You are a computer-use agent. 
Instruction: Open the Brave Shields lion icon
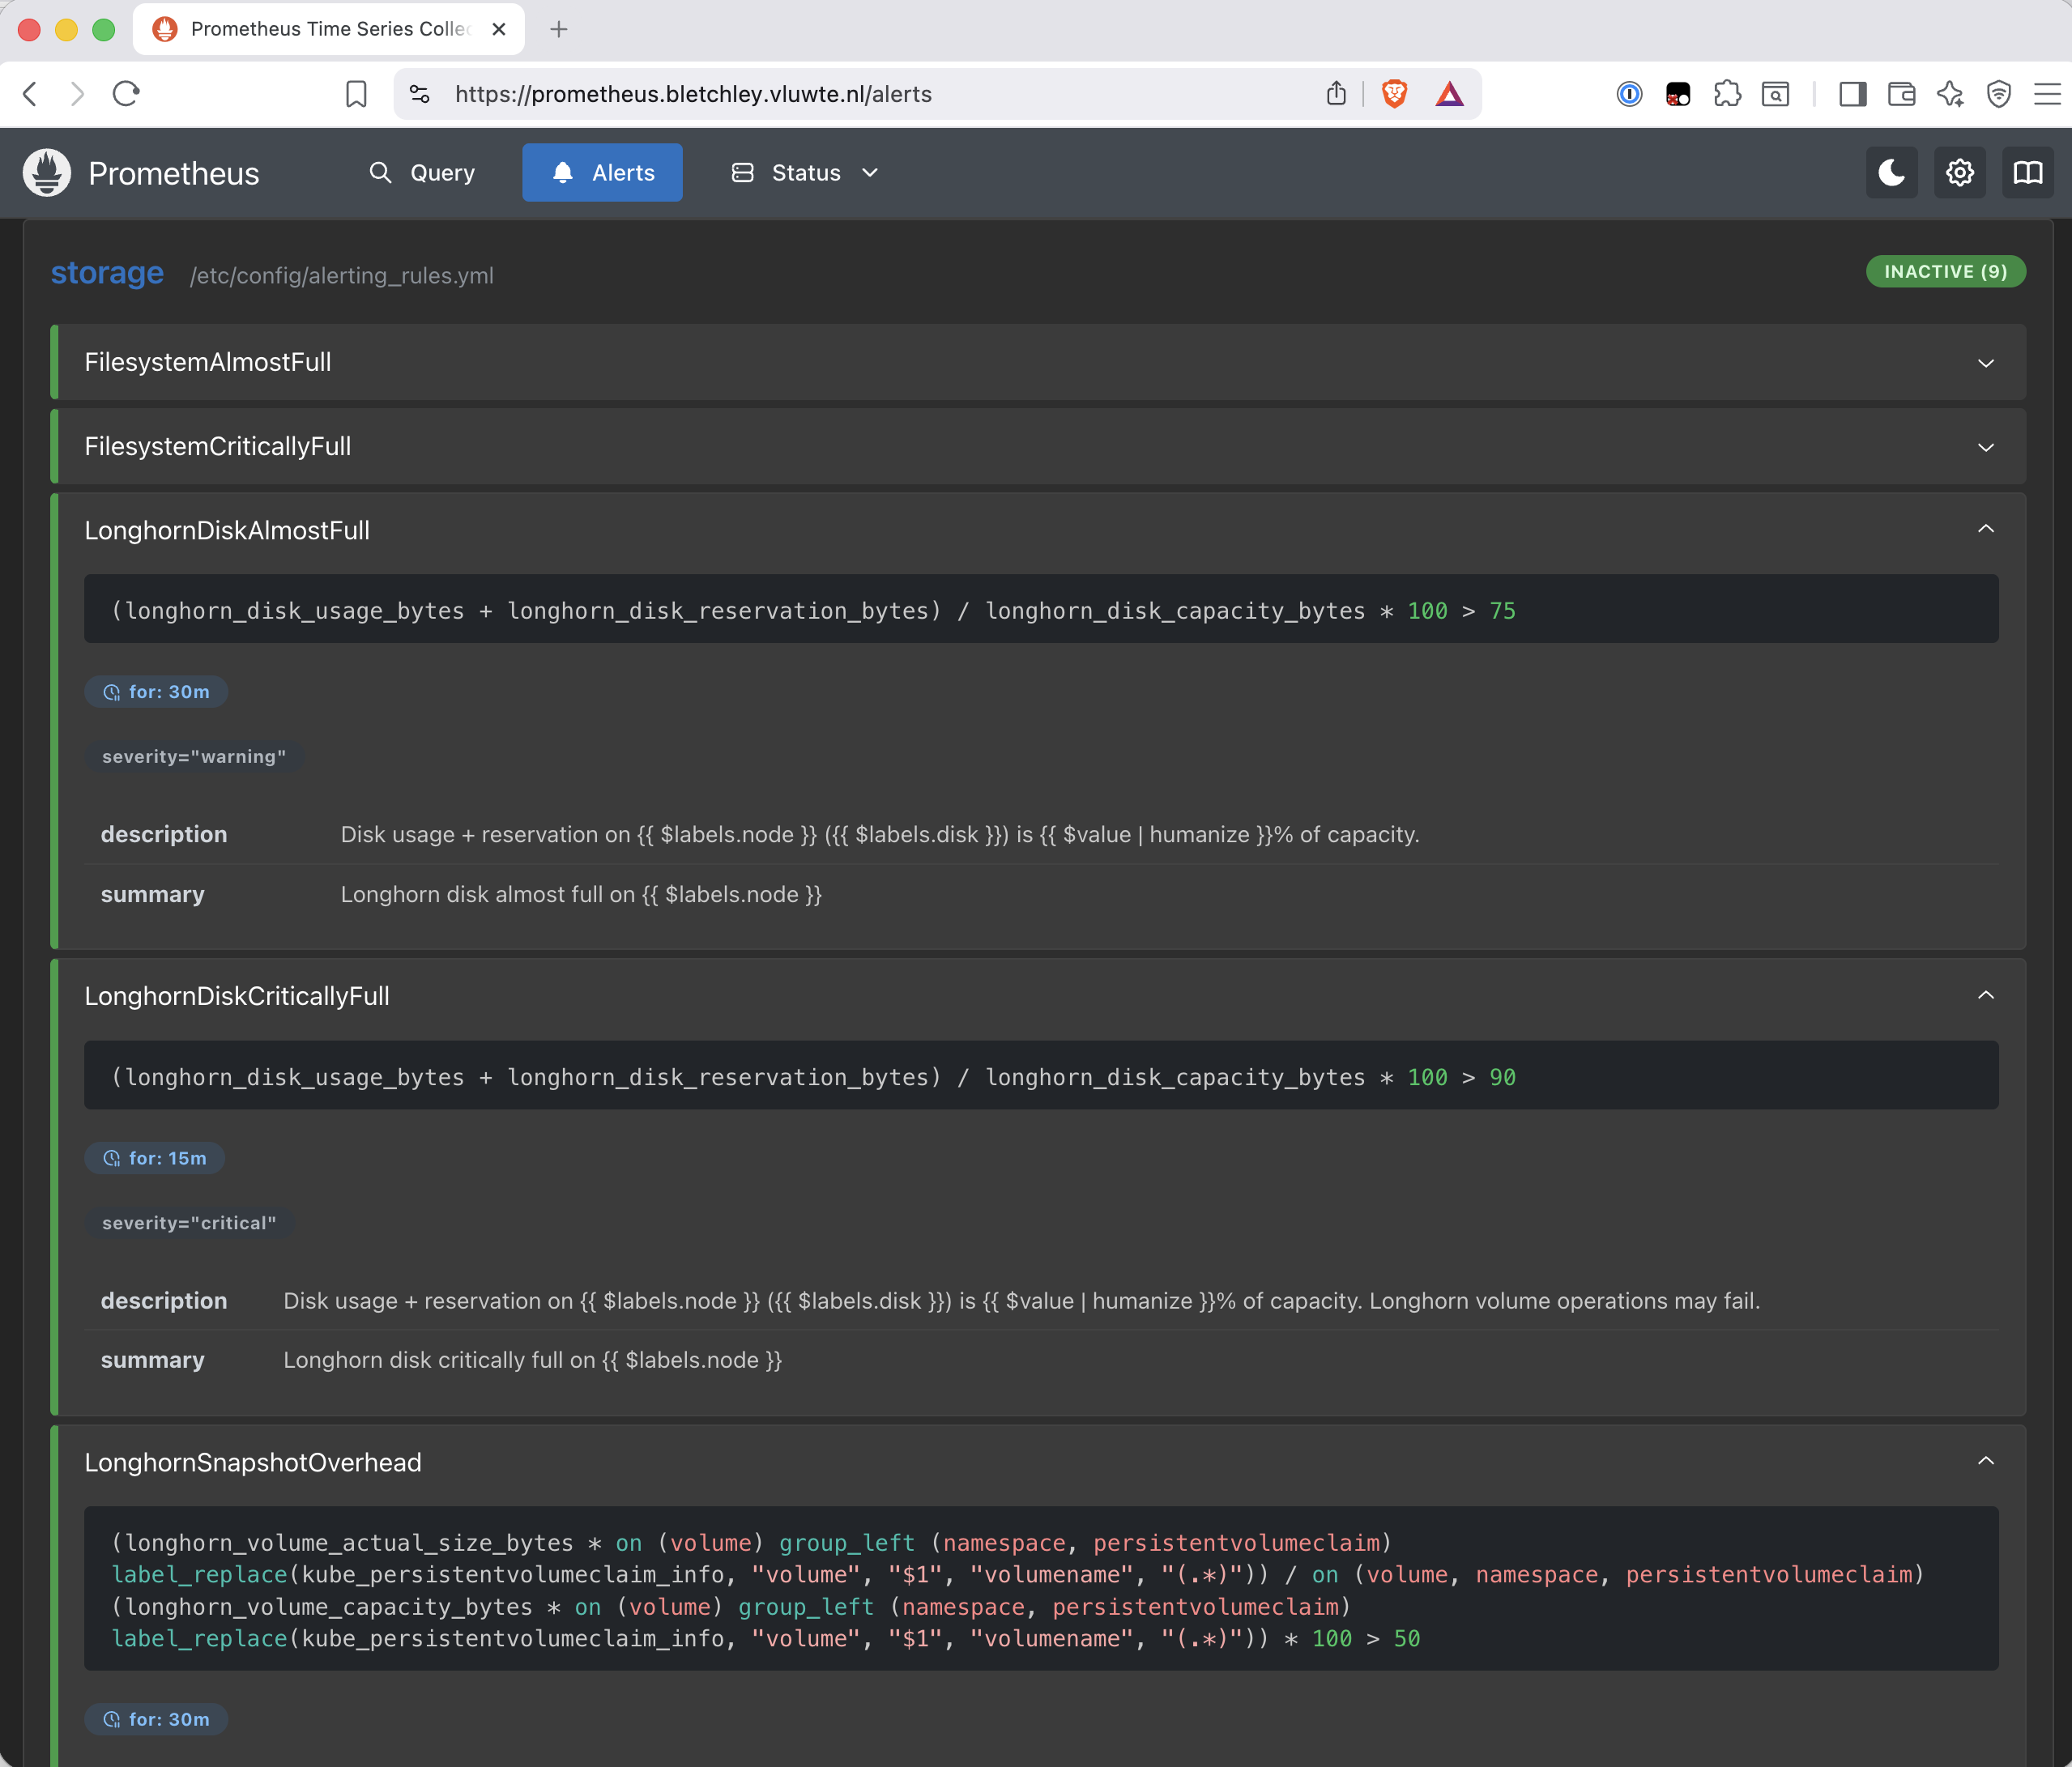coord(1394,94)
